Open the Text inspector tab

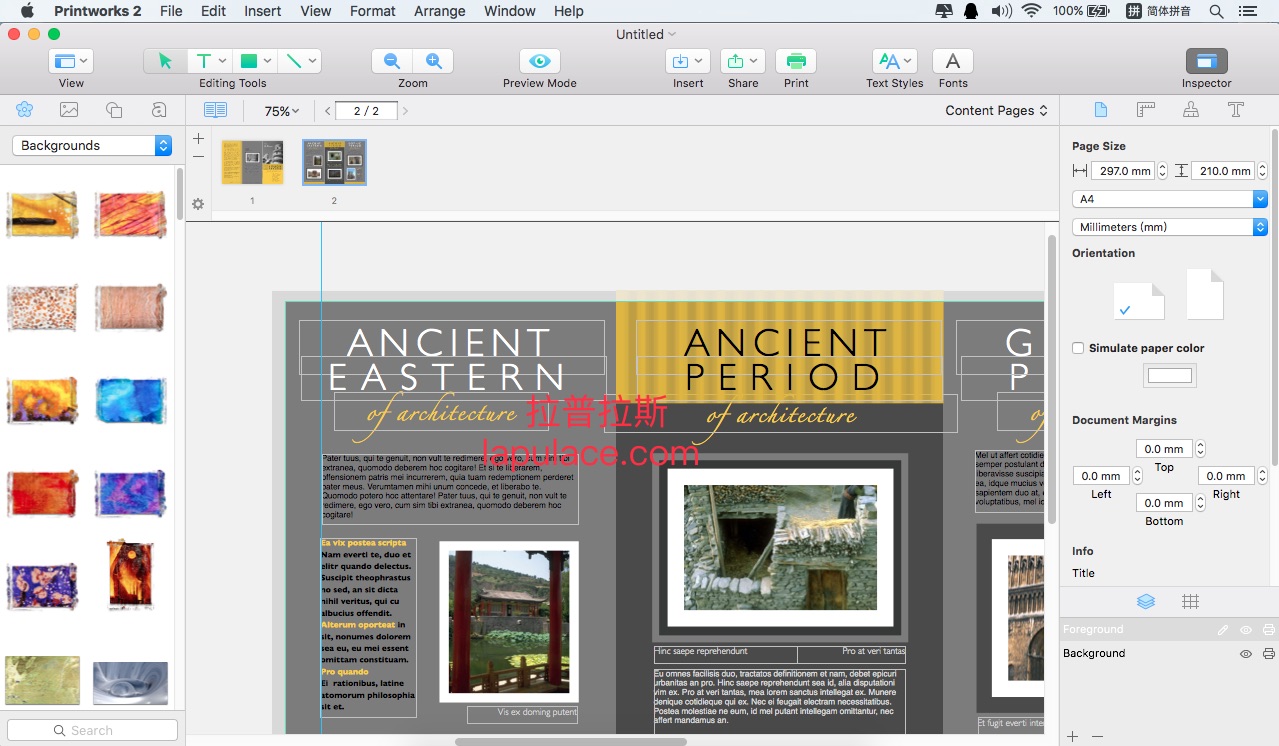click(x=1236, y=110)
